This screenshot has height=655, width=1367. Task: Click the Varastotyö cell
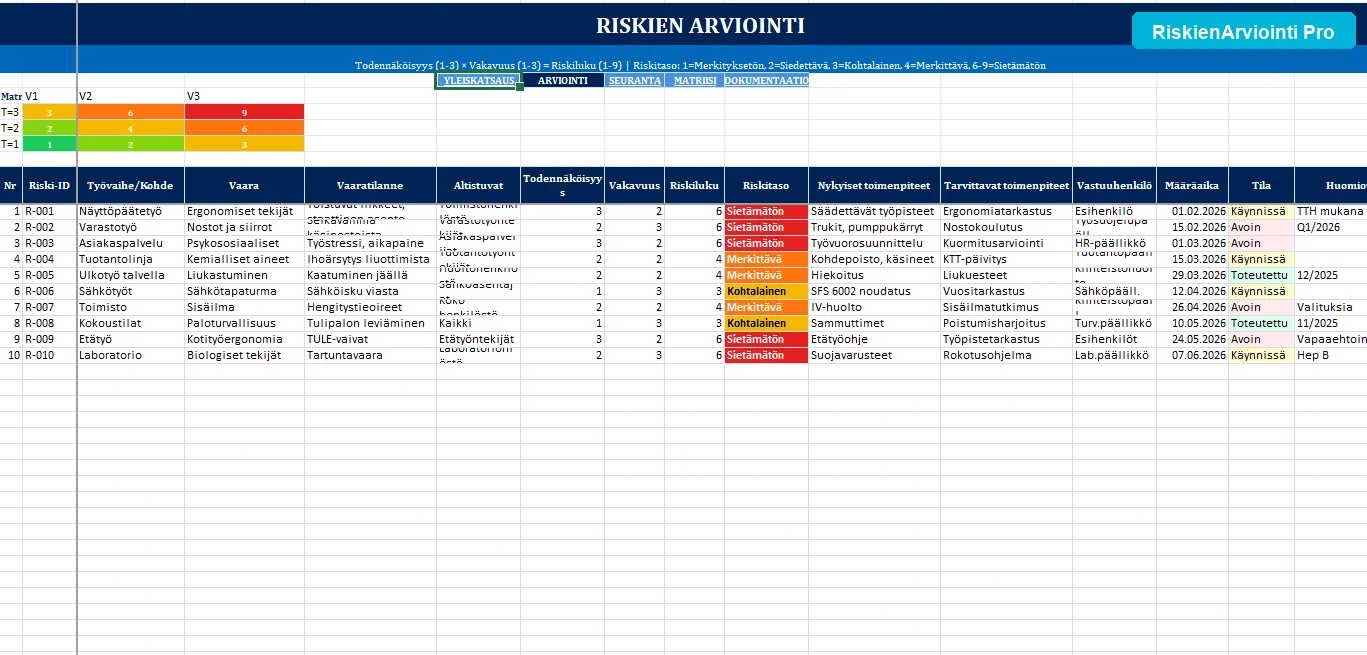[x=130, y=227]
